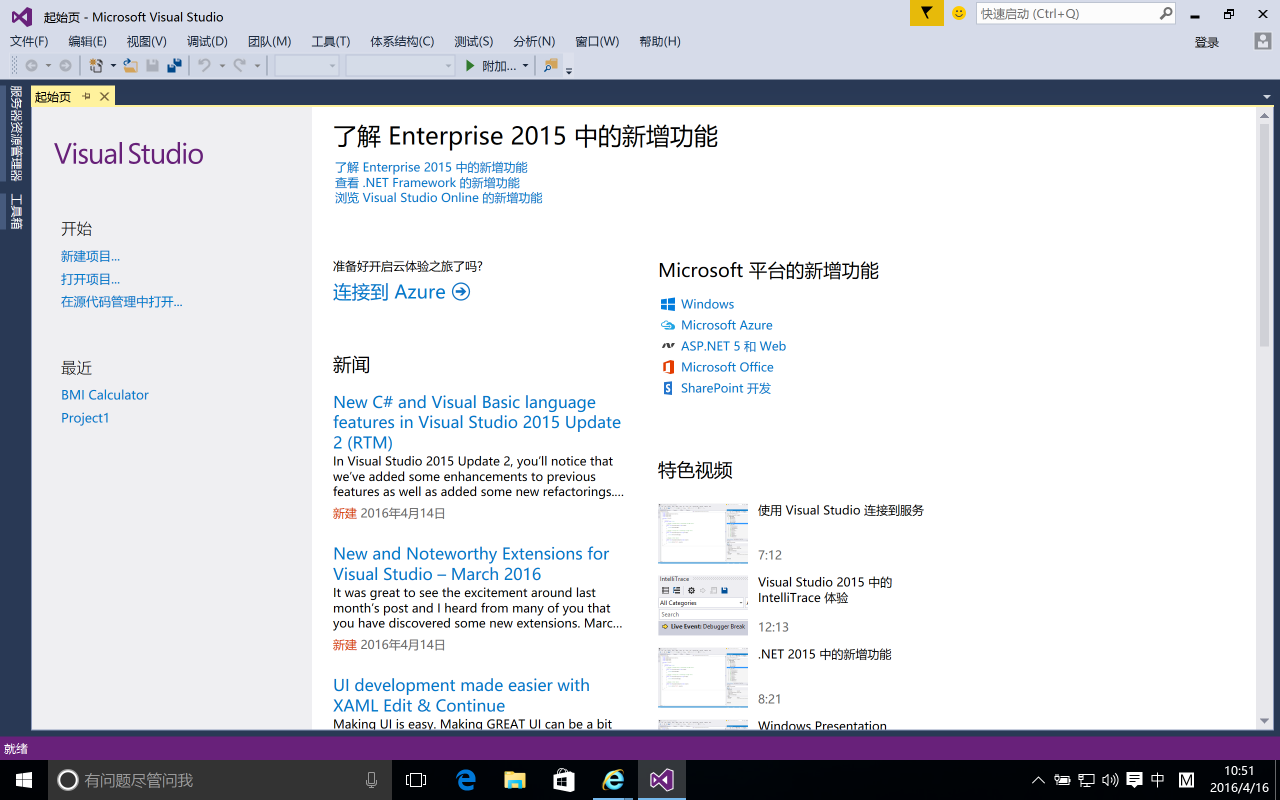Open the 工具(T) menu

point(330,41)
